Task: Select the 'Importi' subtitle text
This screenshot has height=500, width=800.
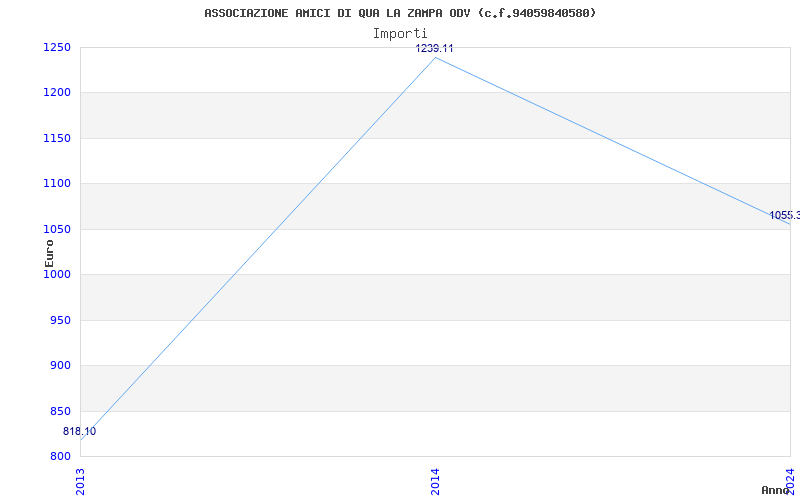Action: [400, 34]
